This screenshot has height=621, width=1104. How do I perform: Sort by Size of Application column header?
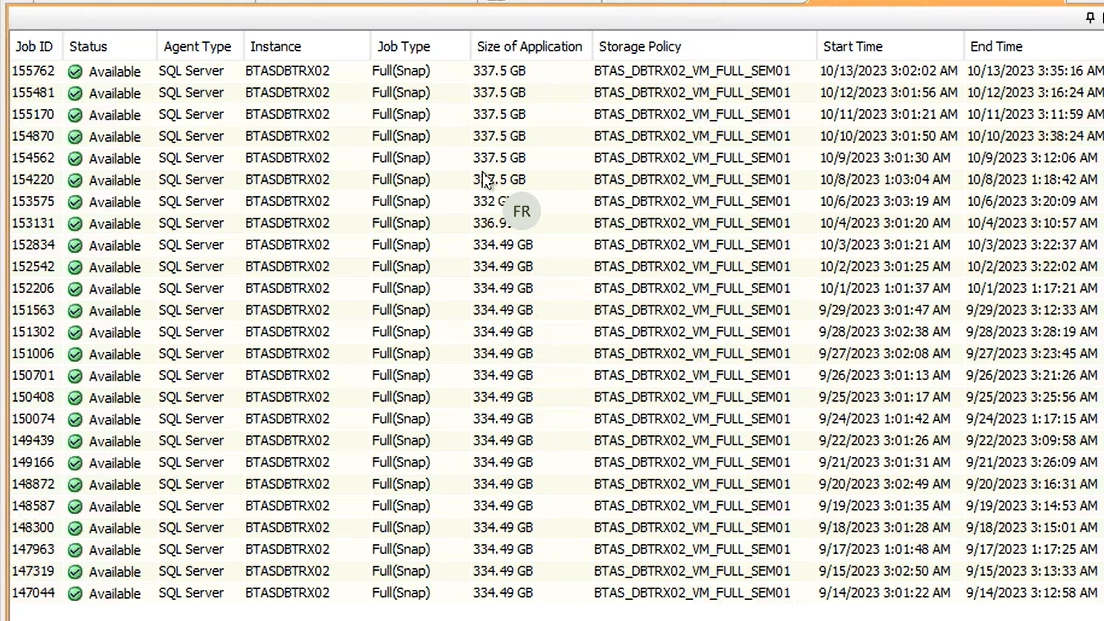tap(532, 46)
